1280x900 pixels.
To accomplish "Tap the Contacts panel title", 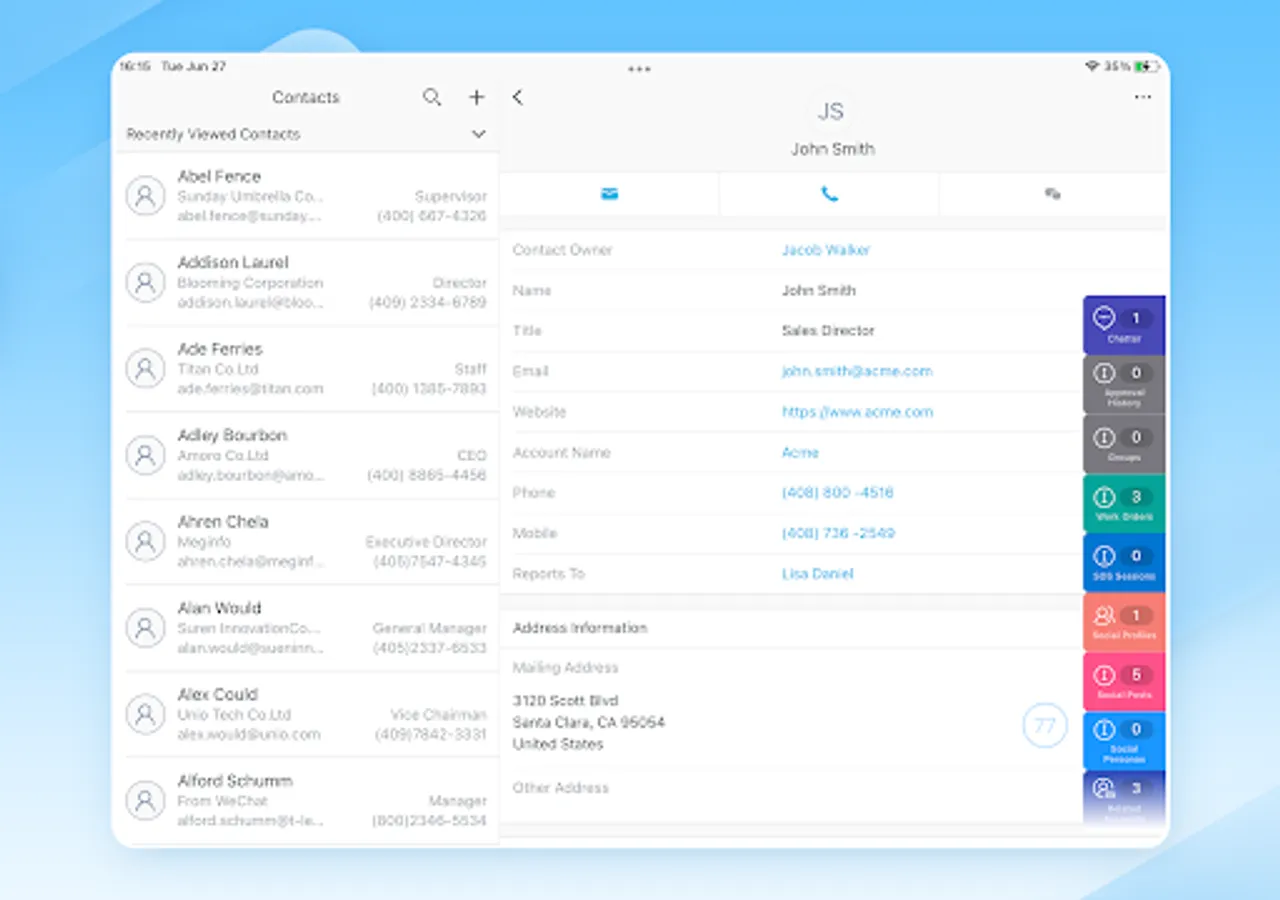I will click(x=306, y=97).
